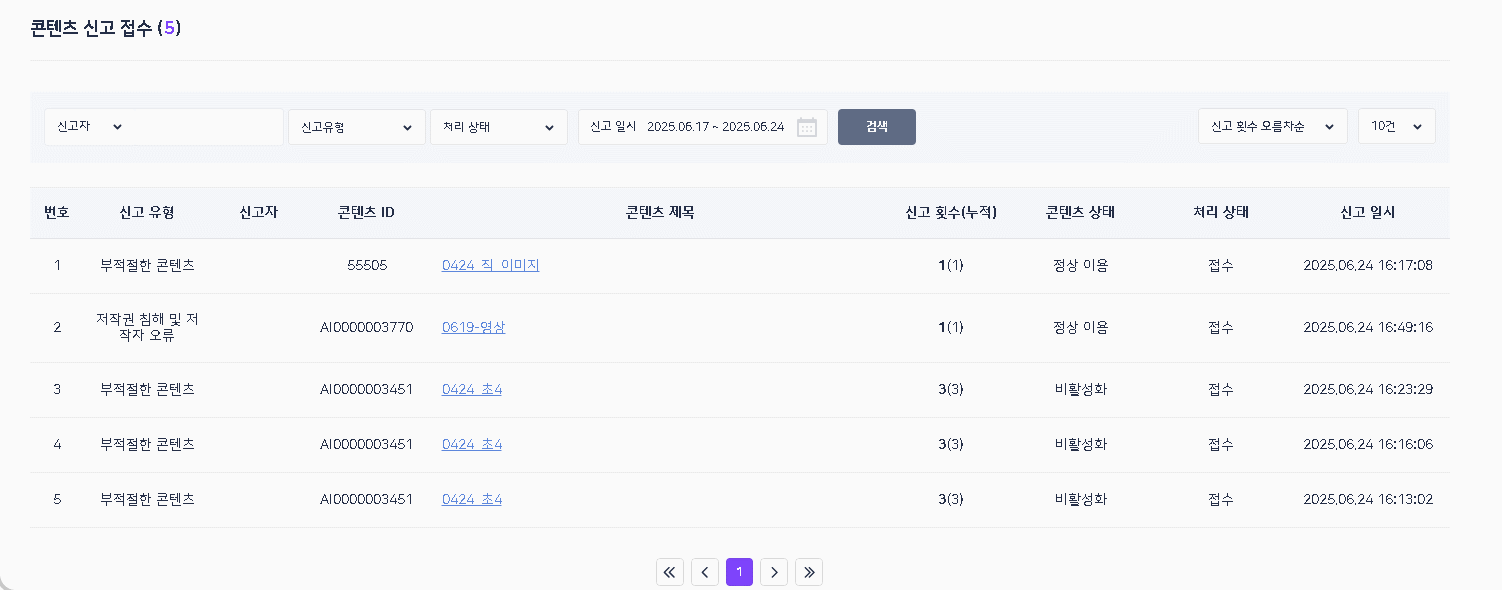Open the 신고유형 filter dropdown
Screen dimensions: 1502x590
[x=356, y=127]
